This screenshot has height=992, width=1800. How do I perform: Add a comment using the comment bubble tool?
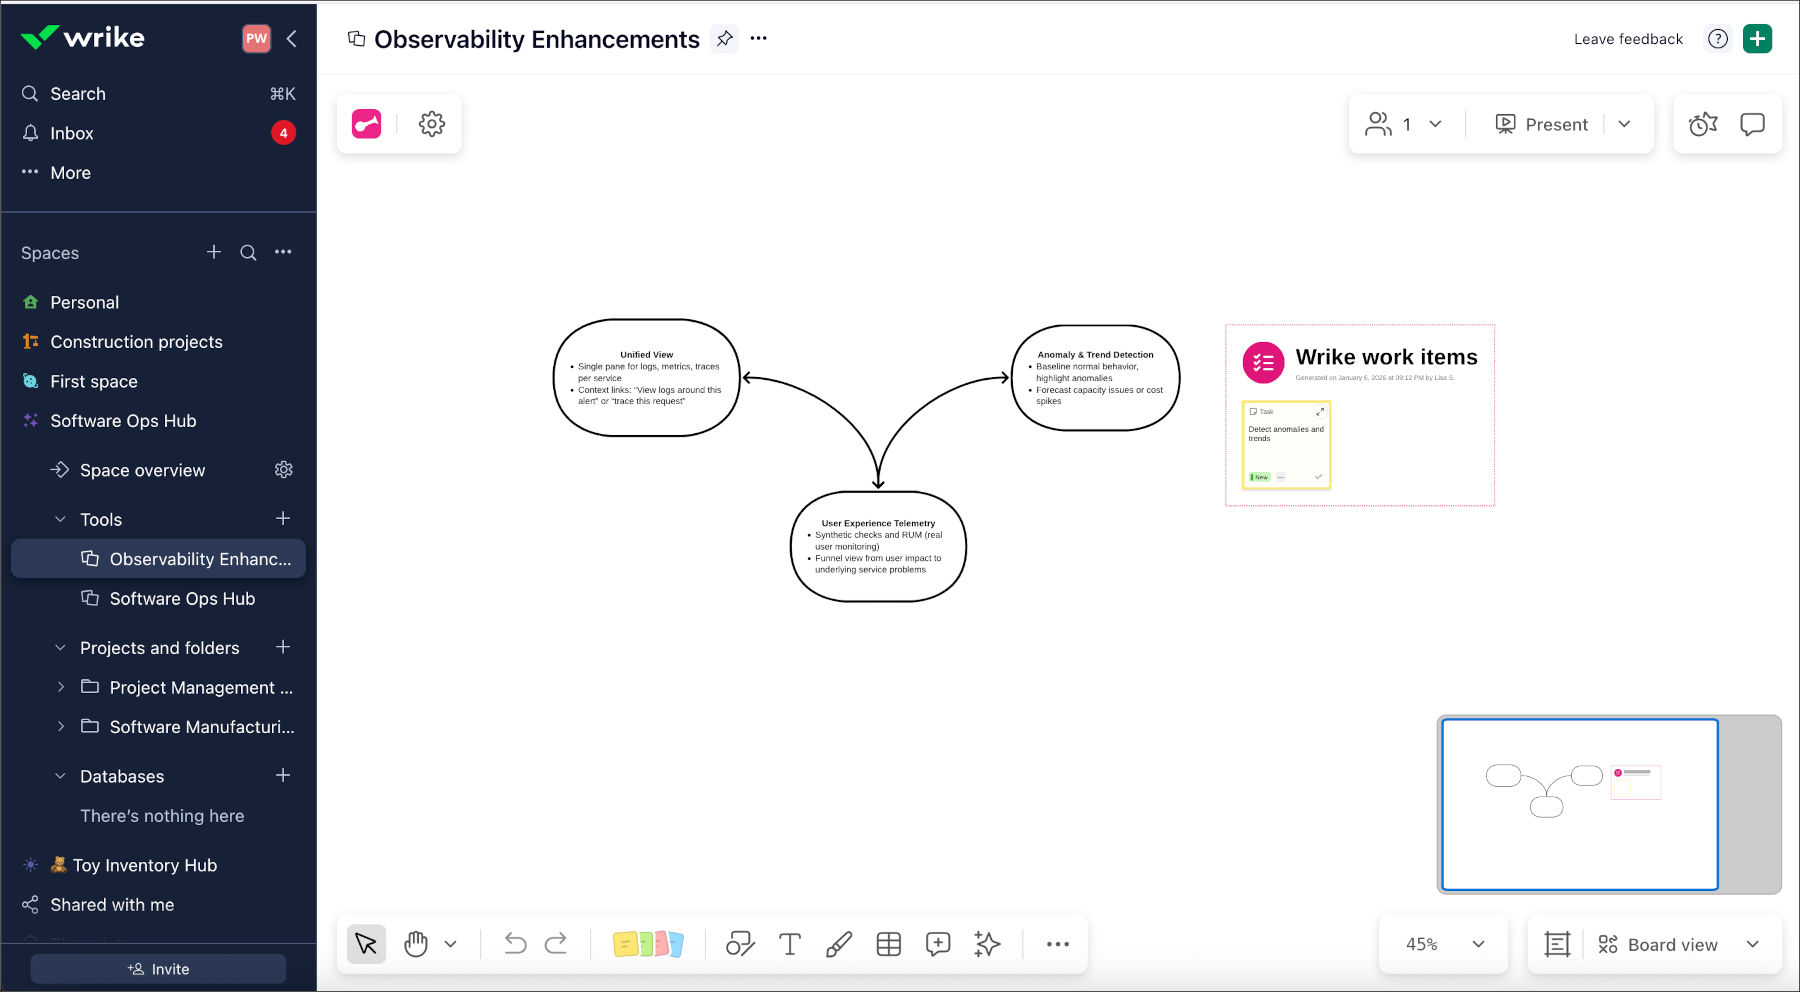click(938, 943)
